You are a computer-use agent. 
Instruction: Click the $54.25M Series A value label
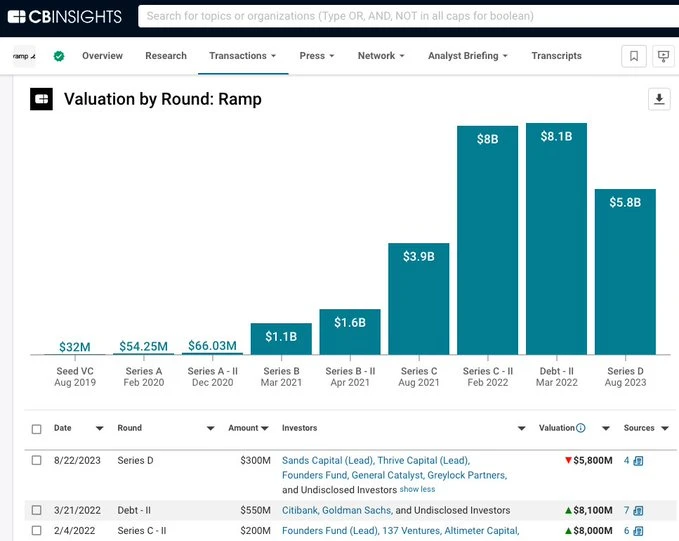(143, 346)
